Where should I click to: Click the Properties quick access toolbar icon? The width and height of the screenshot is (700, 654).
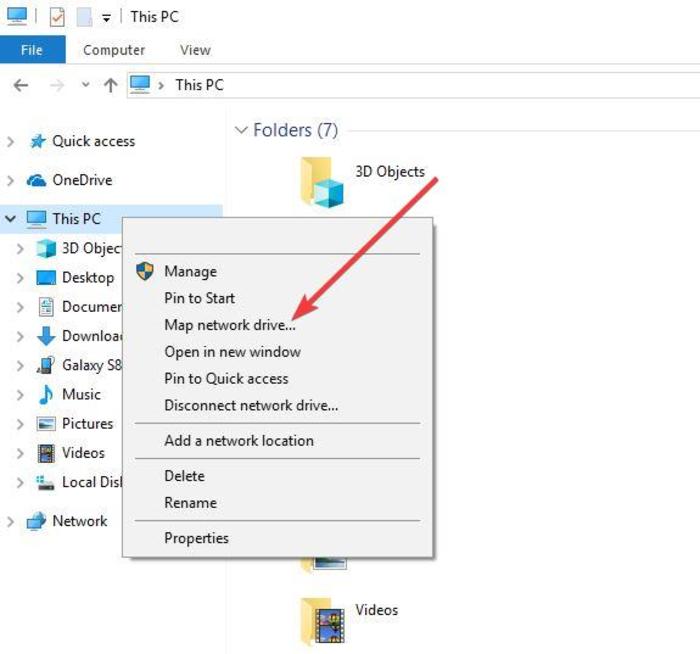pos(57,17)
